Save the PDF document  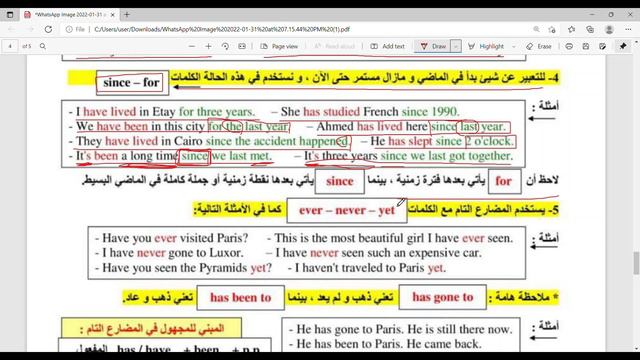(586, 47)
